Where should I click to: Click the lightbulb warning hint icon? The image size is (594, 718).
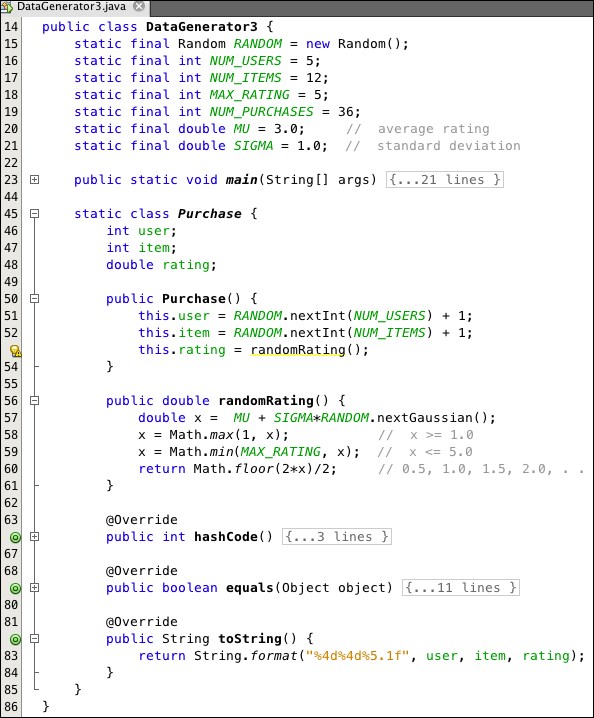coord(15,351)
